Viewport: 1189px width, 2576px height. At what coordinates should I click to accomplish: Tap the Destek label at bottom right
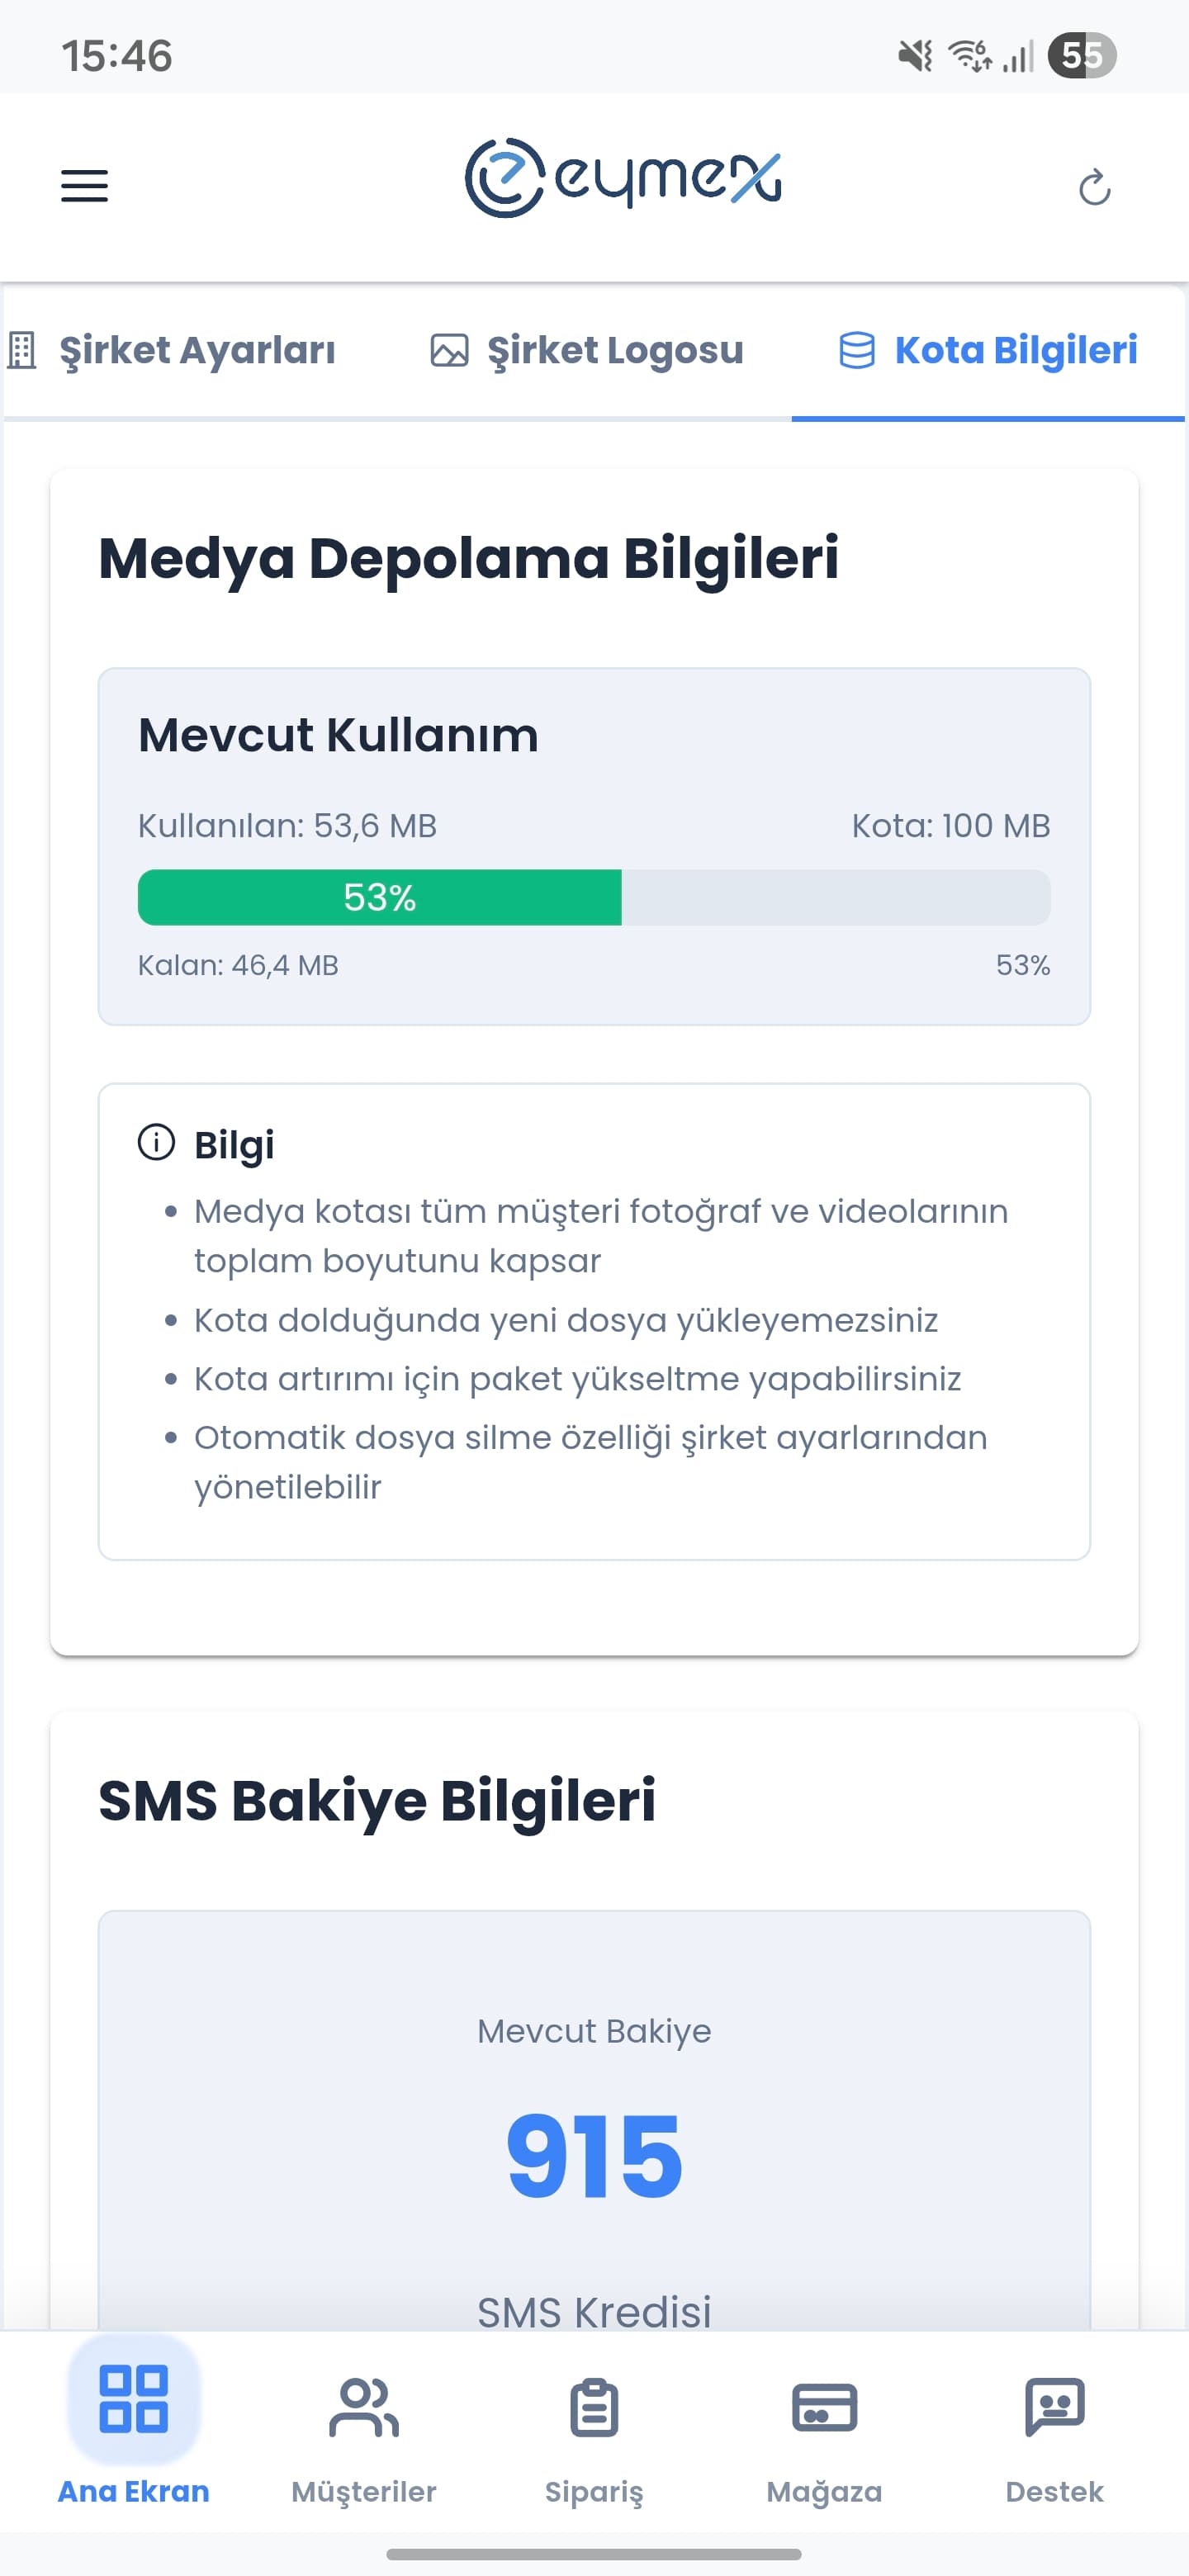coord(1055,2492)
